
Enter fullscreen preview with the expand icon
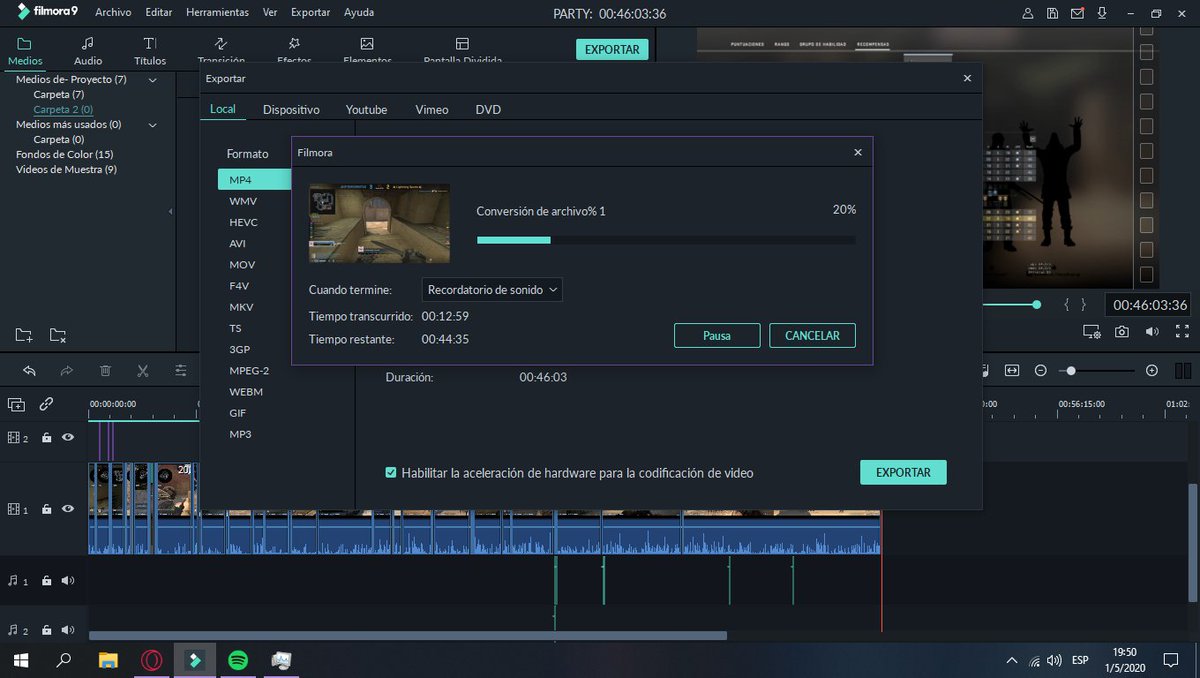tap(1182, 331)
